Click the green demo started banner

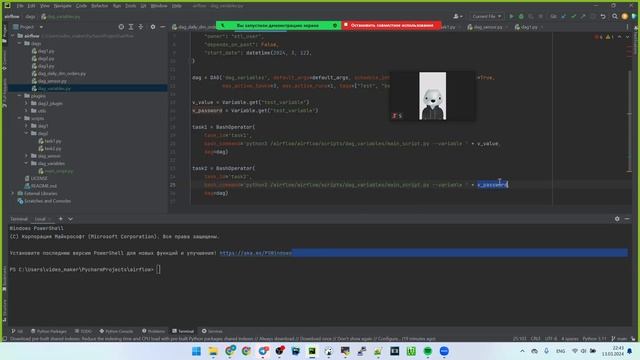278,25
